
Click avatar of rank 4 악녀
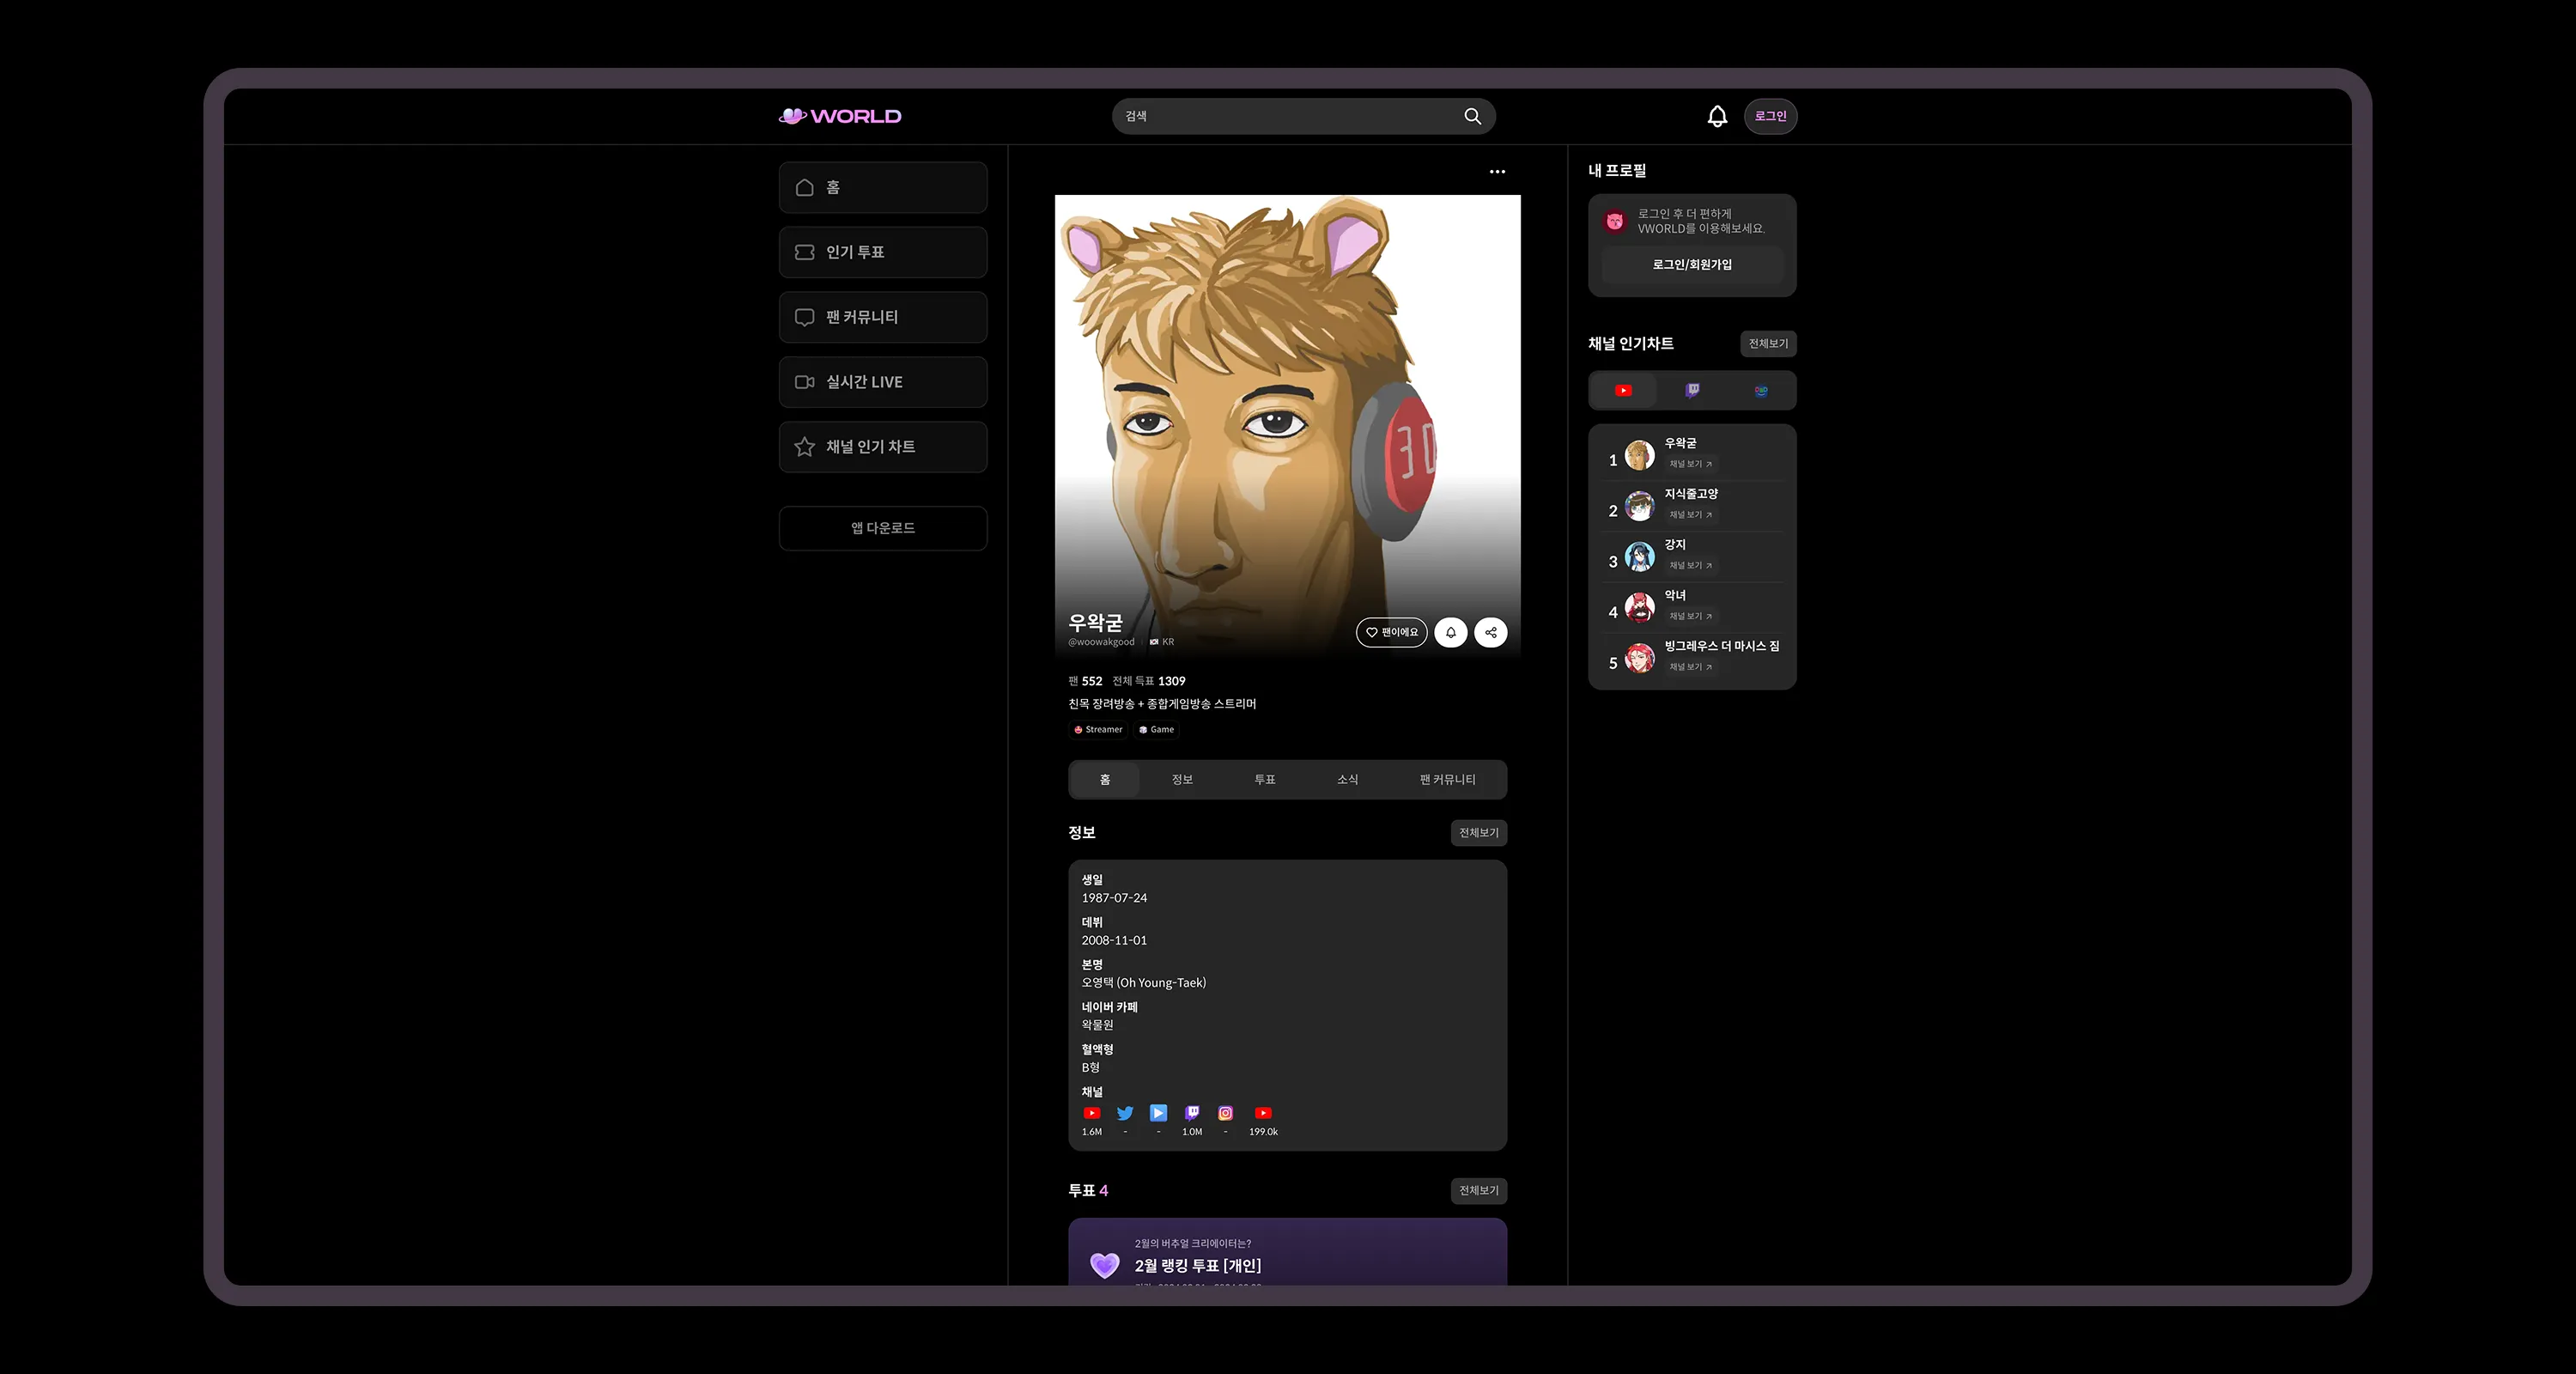1639,607
